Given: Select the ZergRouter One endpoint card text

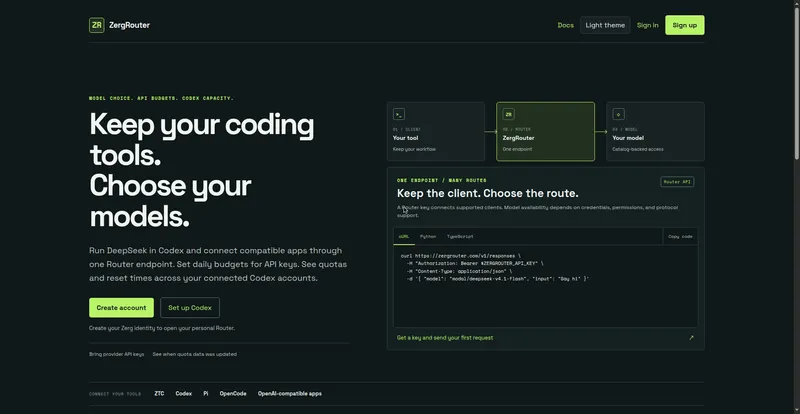Looking at the screenshot, I should pos(517,150).
